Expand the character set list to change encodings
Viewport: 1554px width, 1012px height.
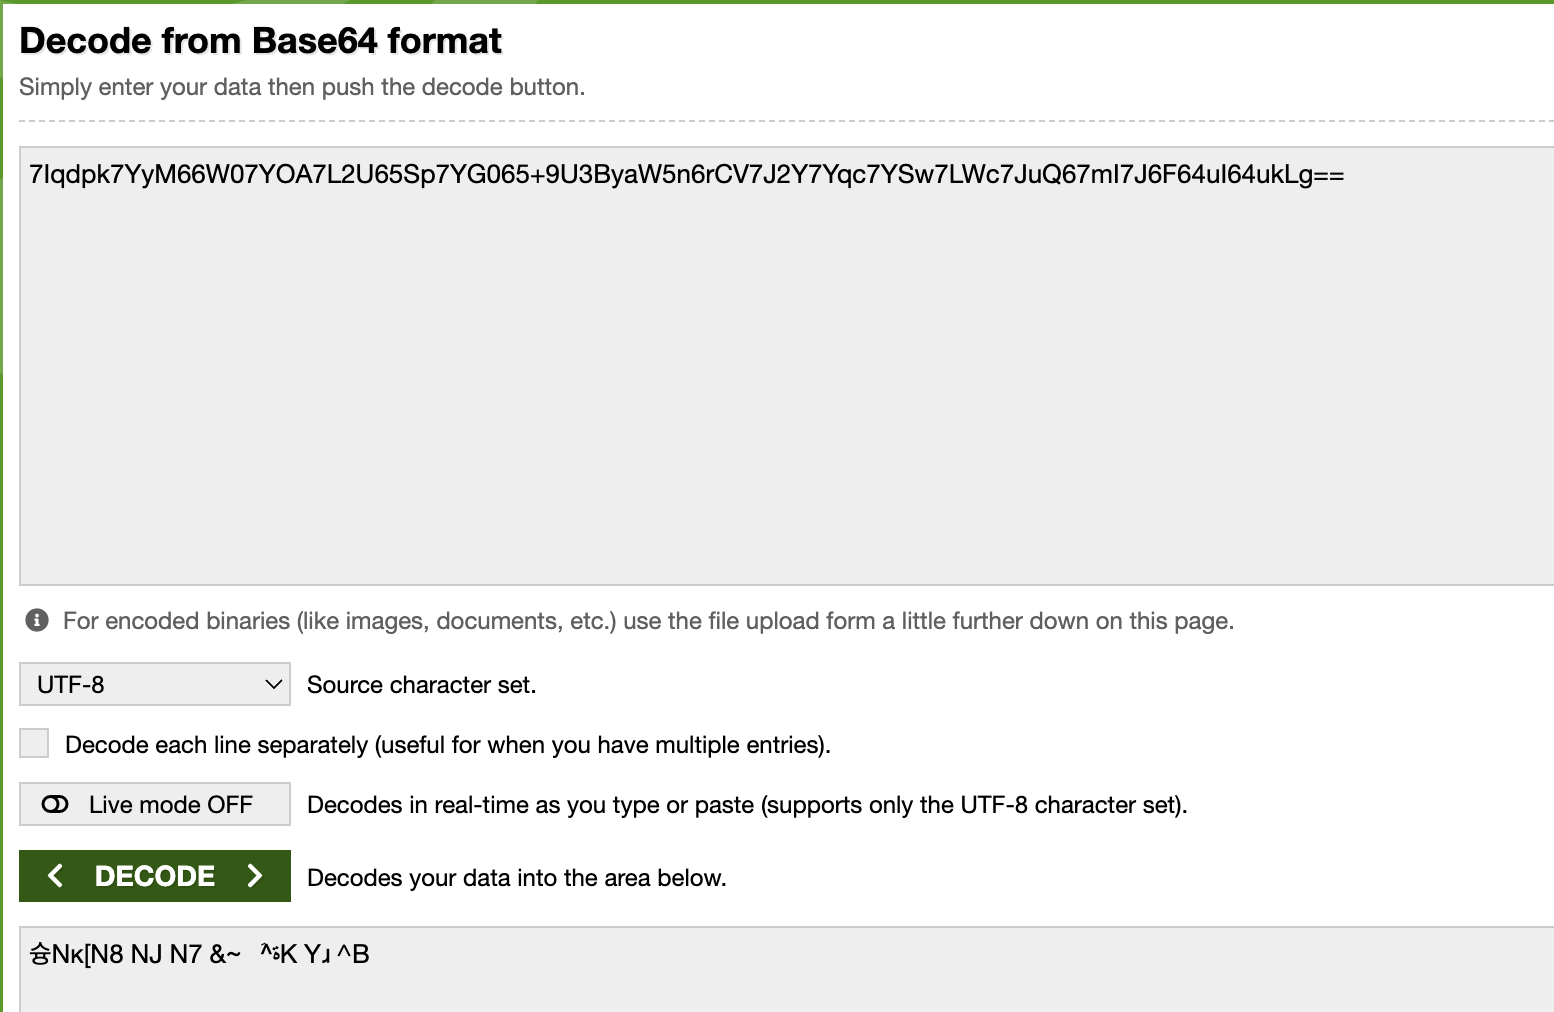pos(155,684)
